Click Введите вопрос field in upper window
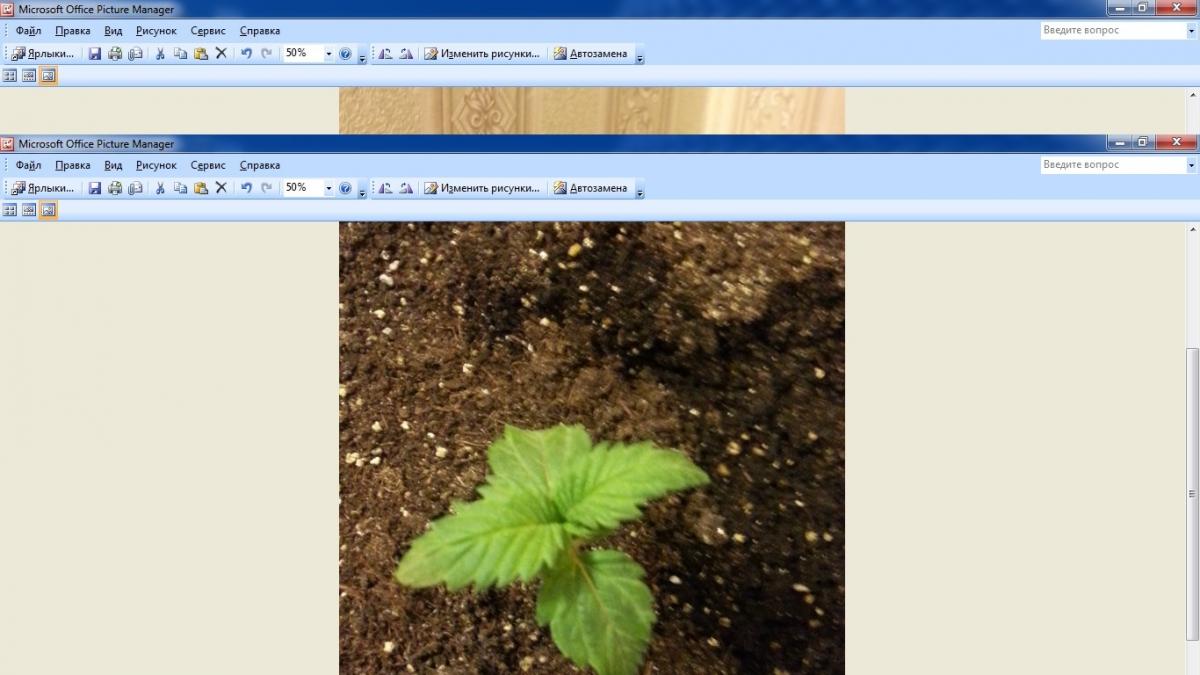The image size is (1200, 675). (1112, 31)
